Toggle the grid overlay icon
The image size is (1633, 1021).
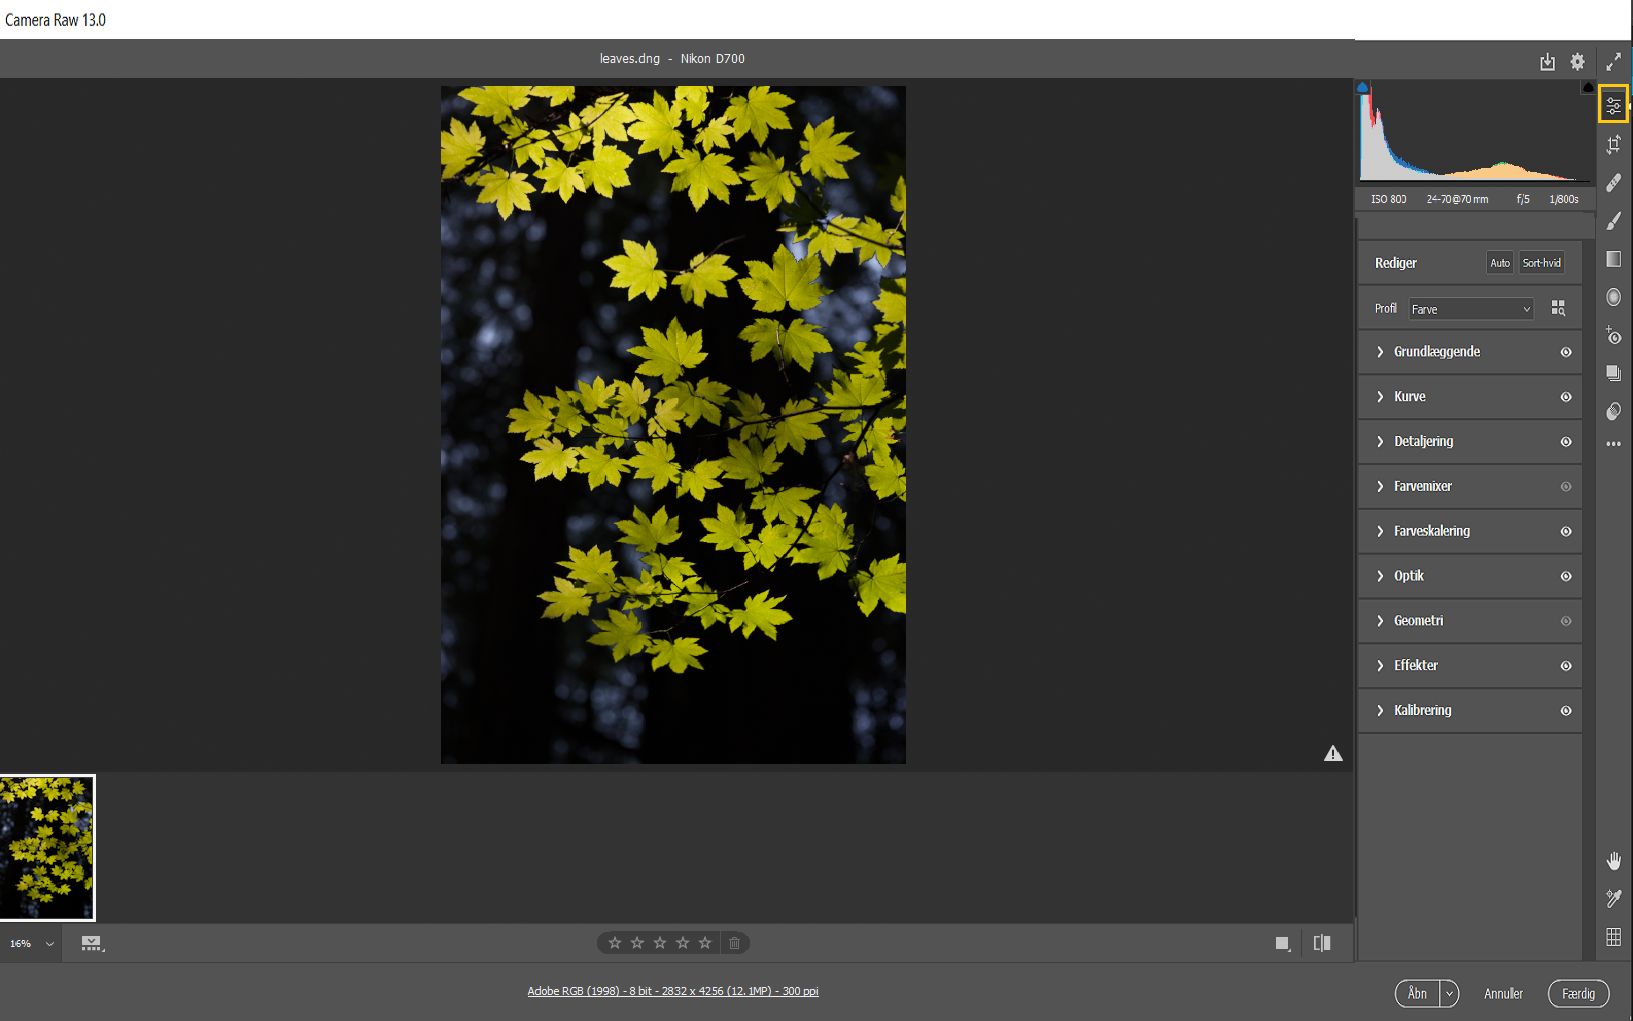(1613, 937)
